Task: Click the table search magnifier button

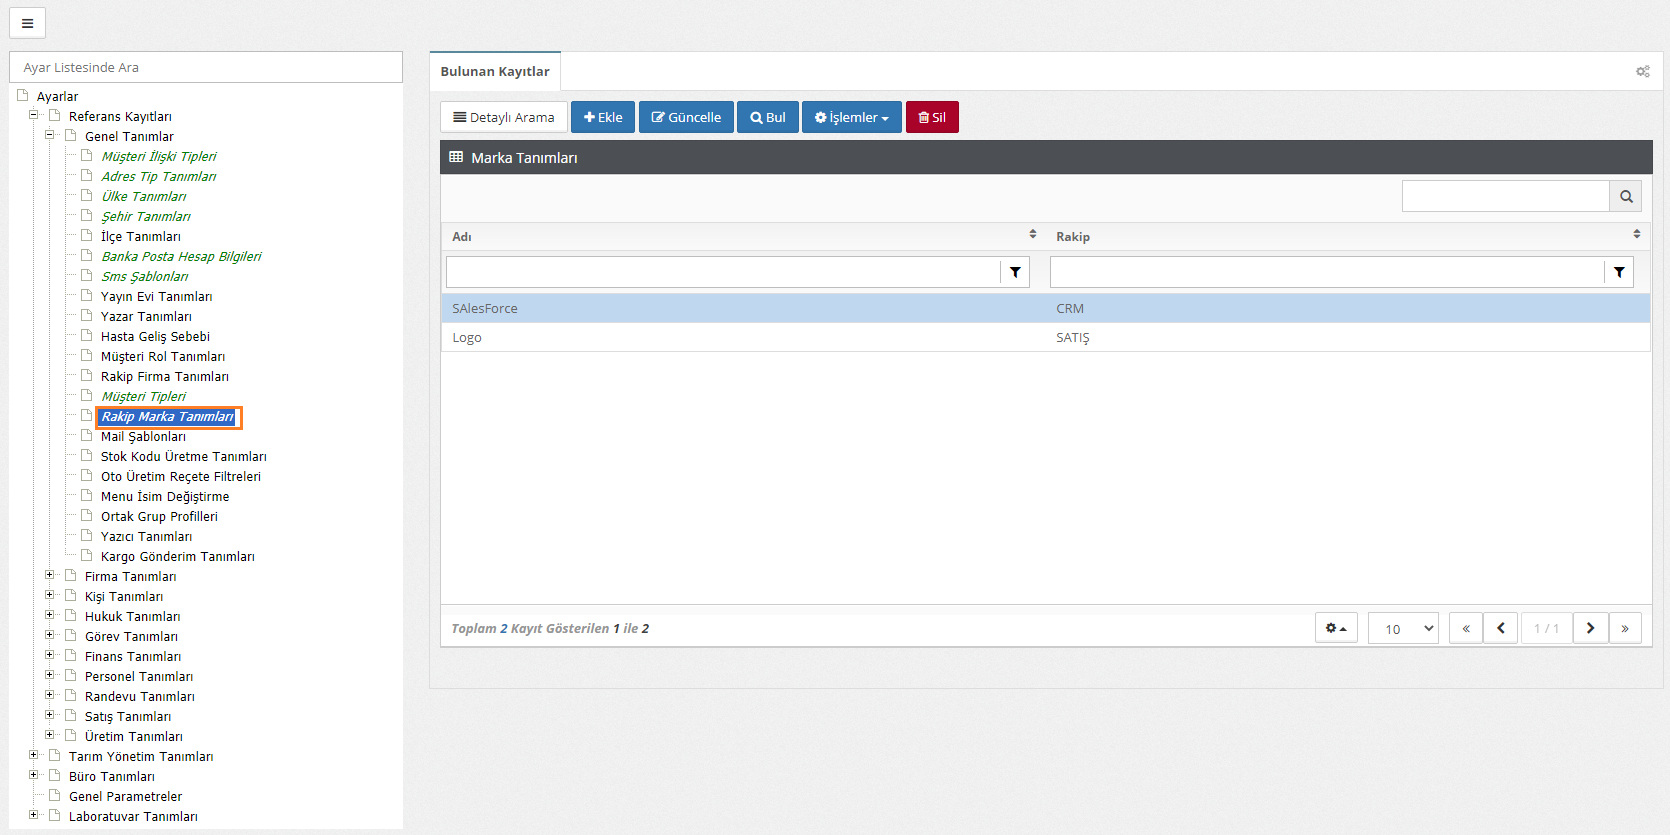Action: 1626,197
